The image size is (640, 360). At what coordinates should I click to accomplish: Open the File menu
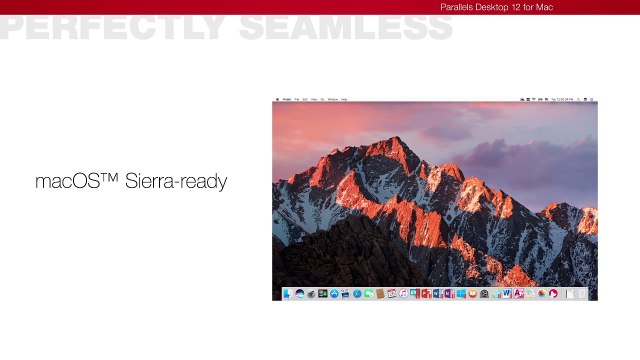(x=297, y=99)
